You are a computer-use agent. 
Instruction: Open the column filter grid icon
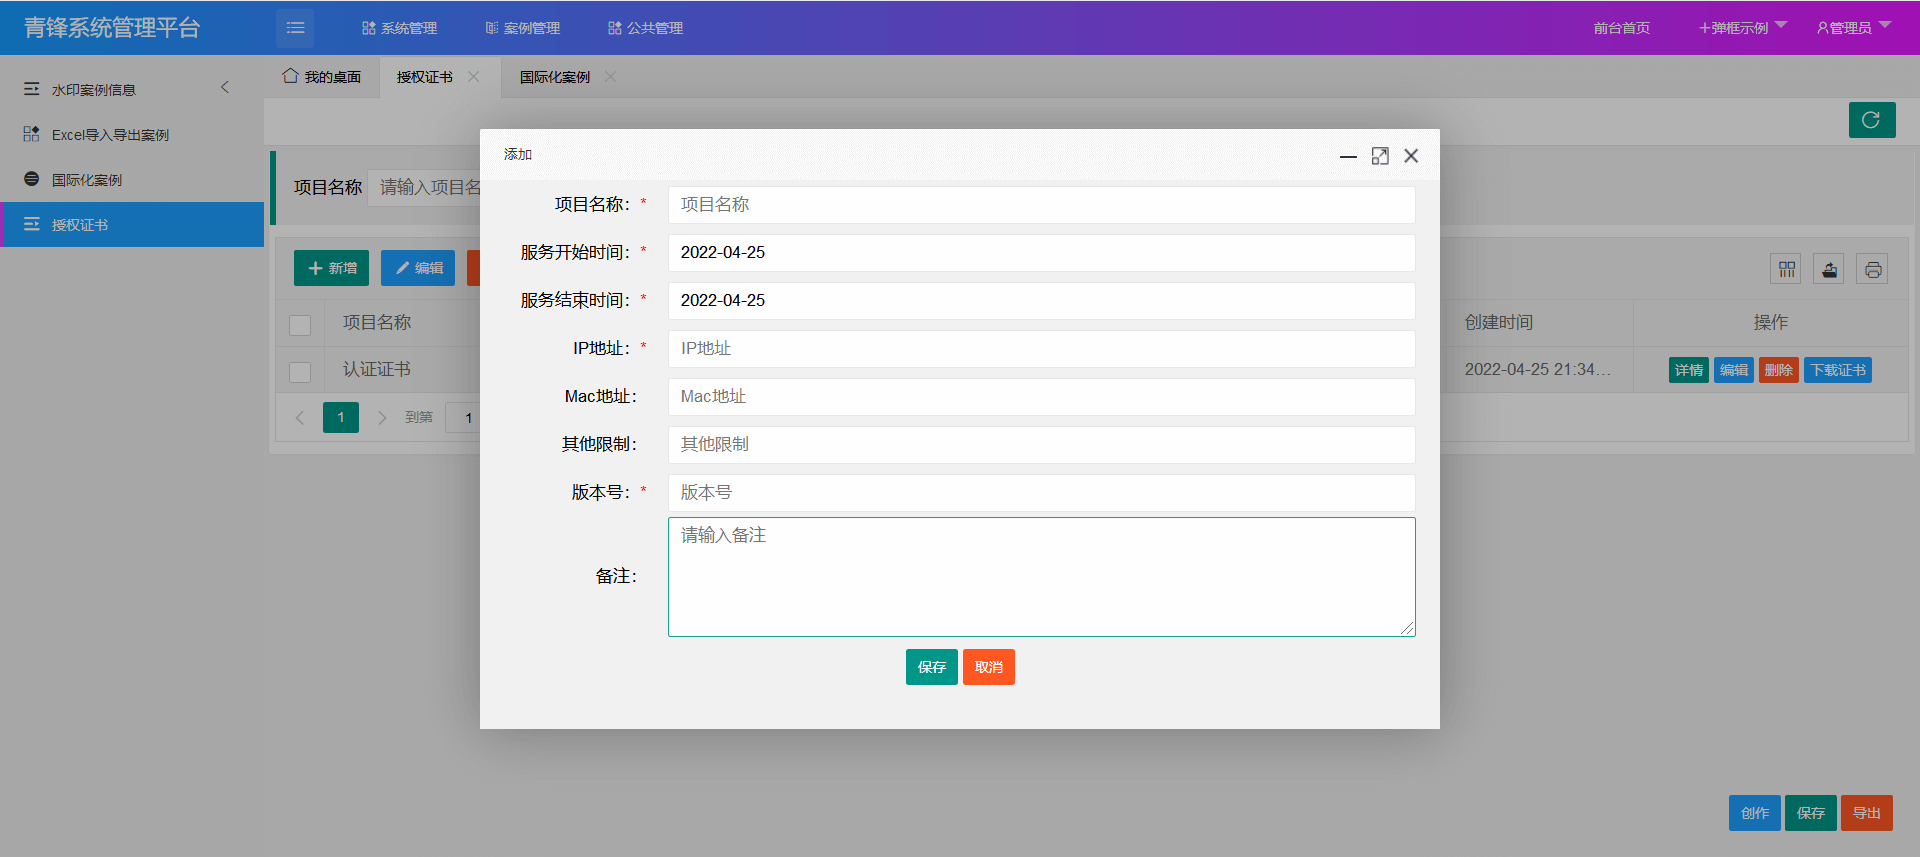pos(1786,269)
